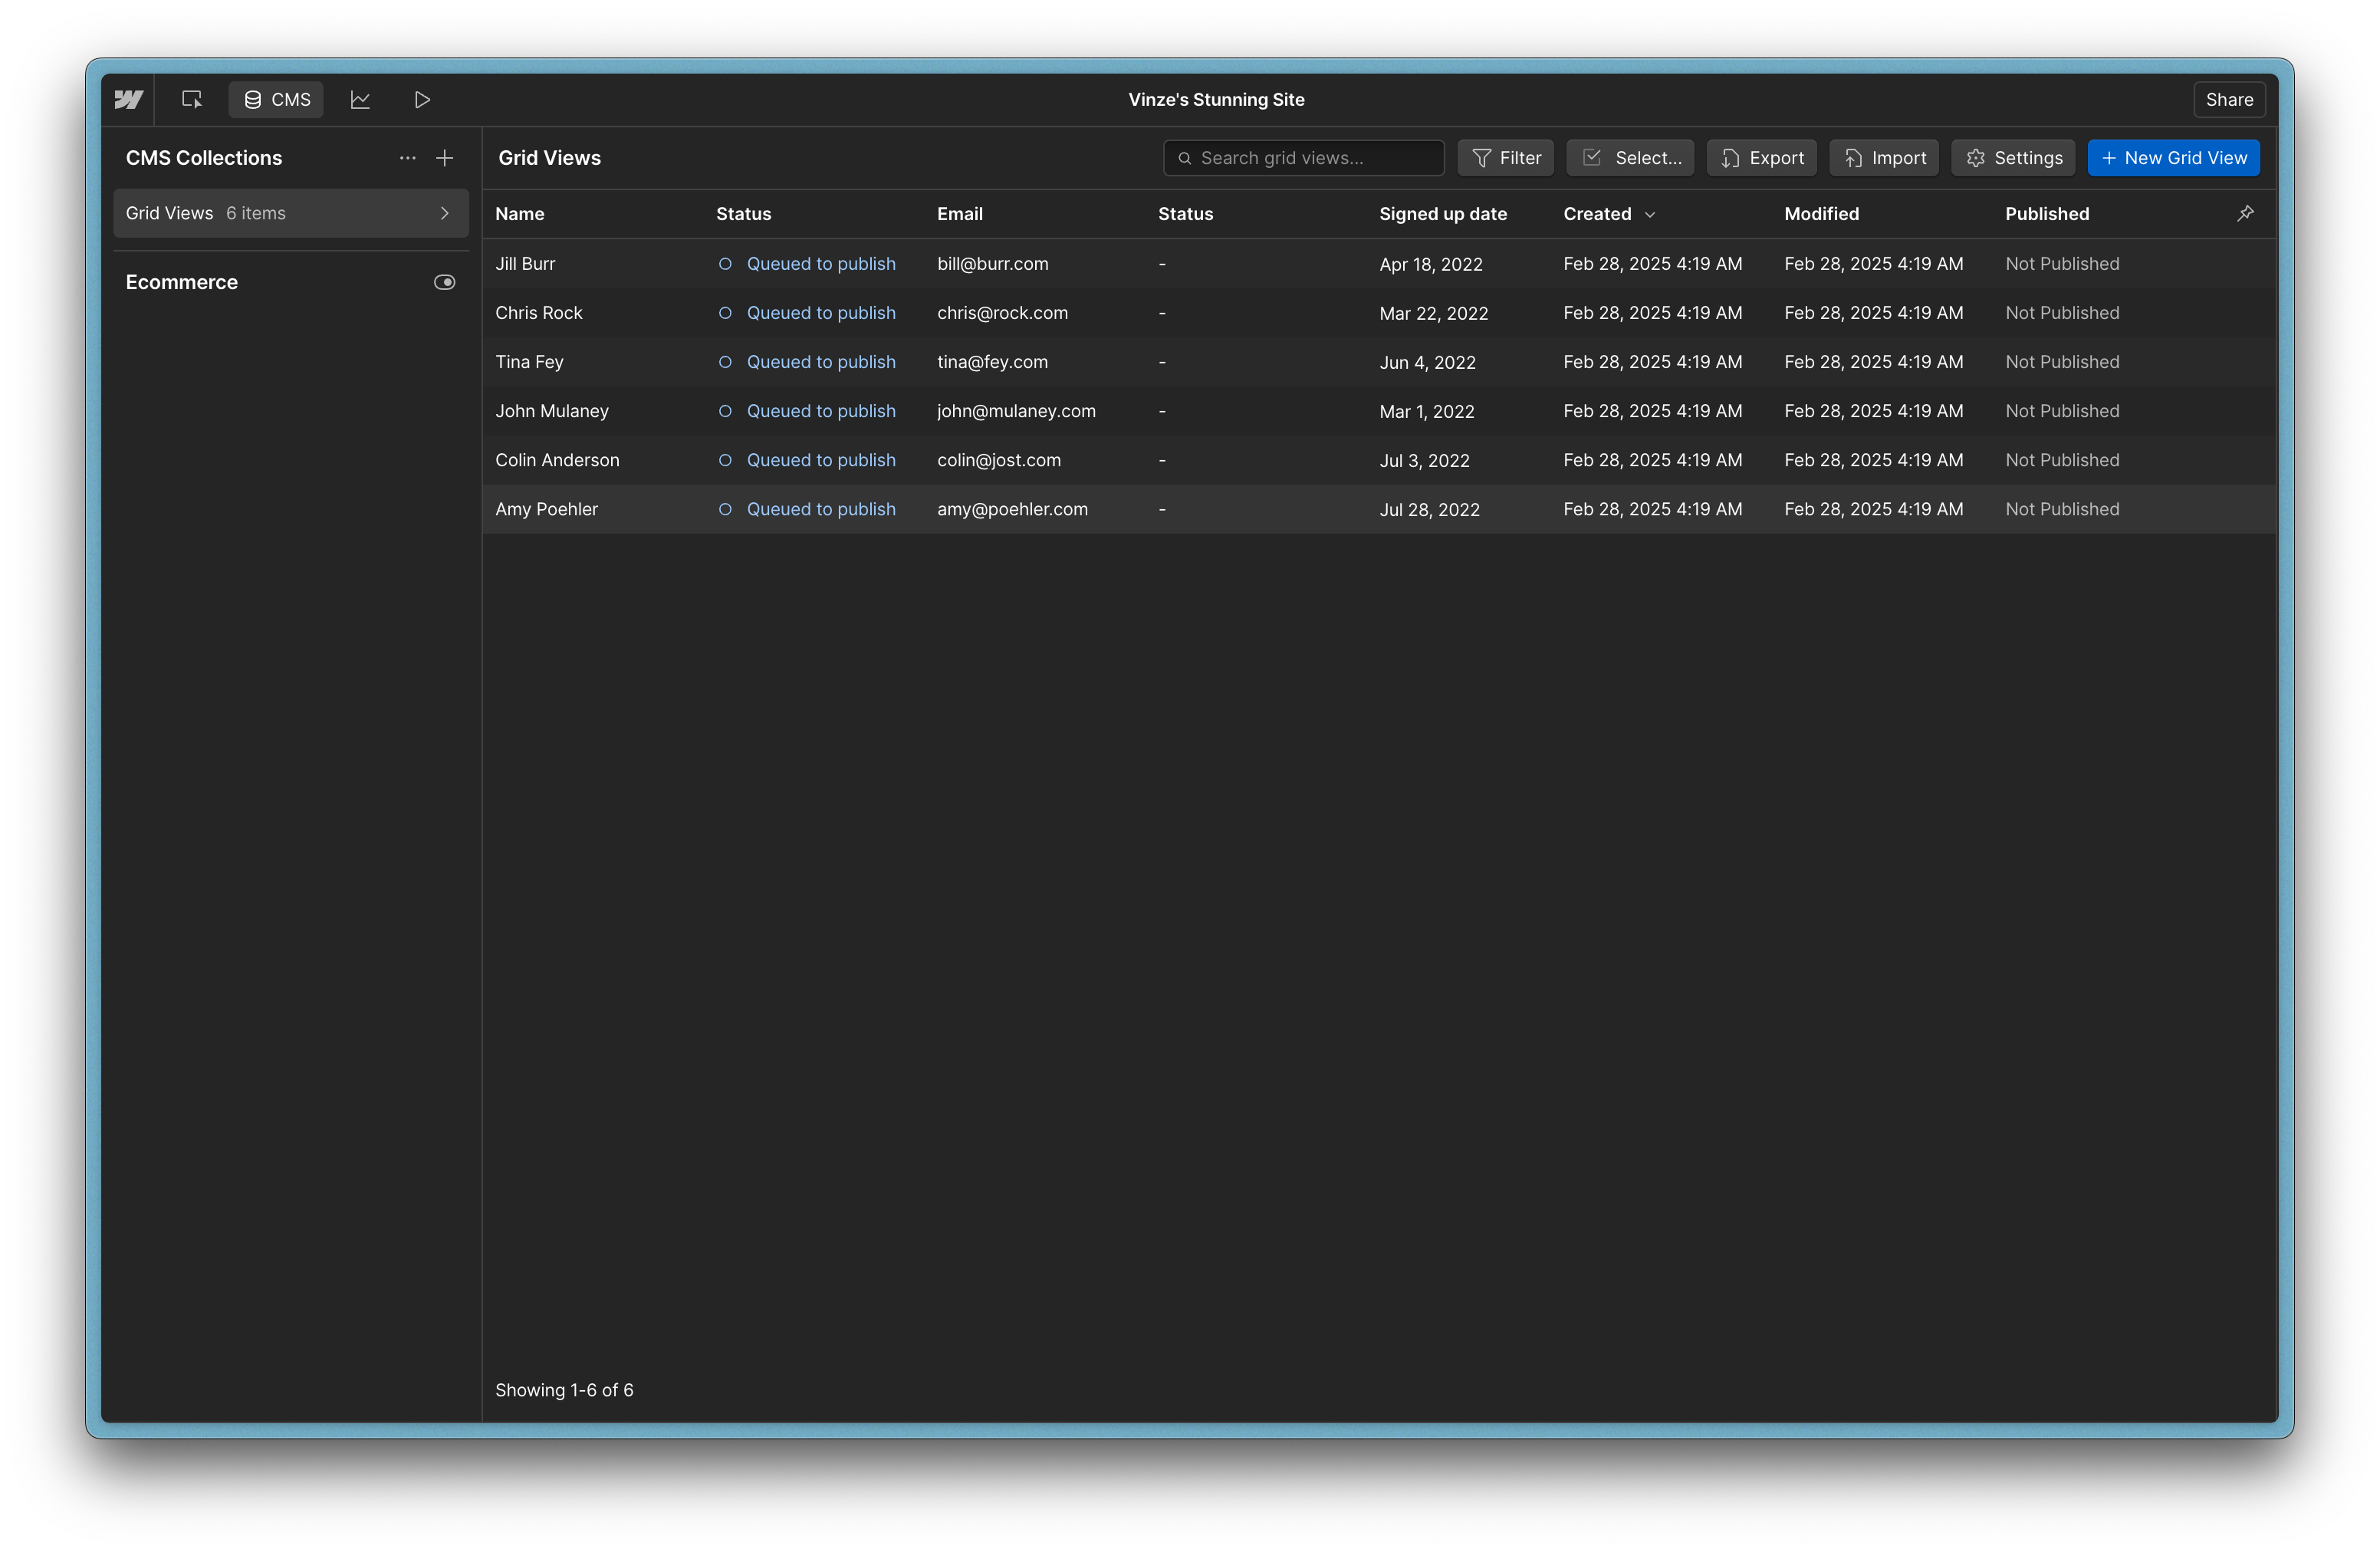Click the colin@jost.com email cell
The image size is (2380, 1552).
point(999,460)
